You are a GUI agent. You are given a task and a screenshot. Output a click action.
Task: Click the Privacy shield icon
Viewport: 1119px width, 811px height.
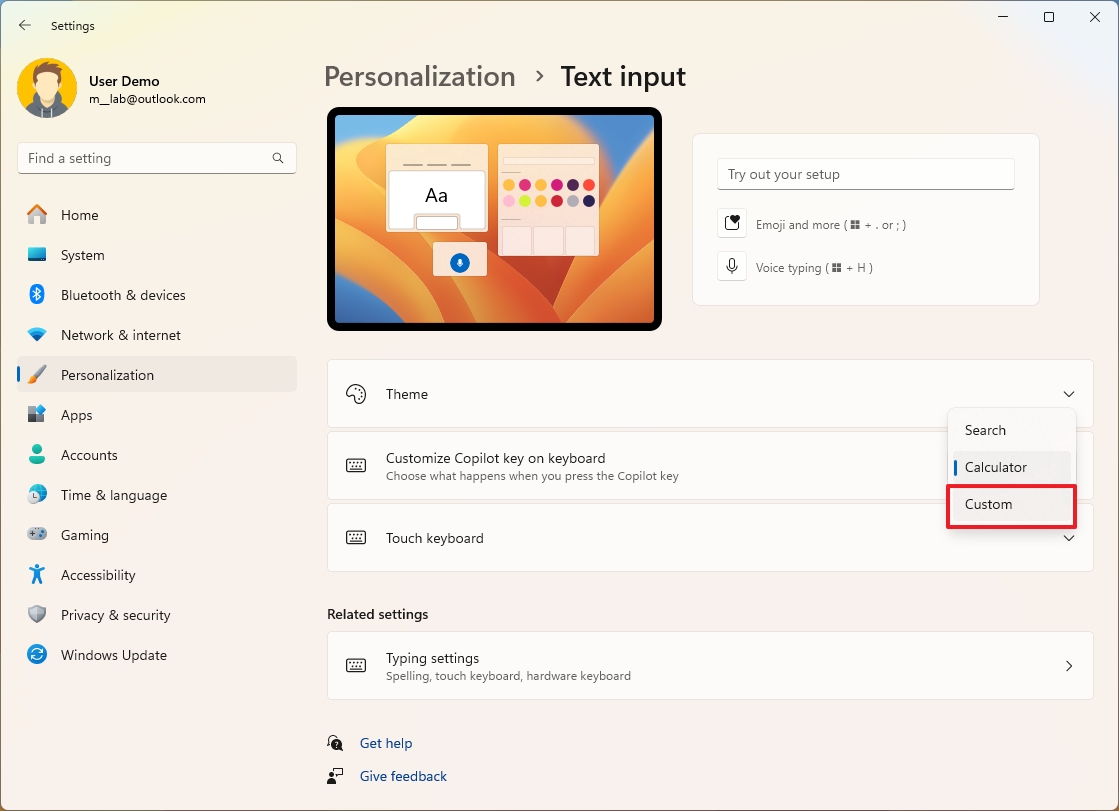tap(37, 614)
